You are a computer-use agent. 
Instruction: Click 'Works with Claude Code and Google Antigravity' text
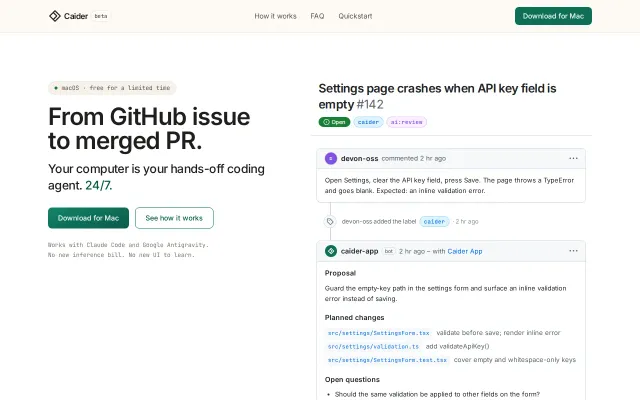pos(128,245)
